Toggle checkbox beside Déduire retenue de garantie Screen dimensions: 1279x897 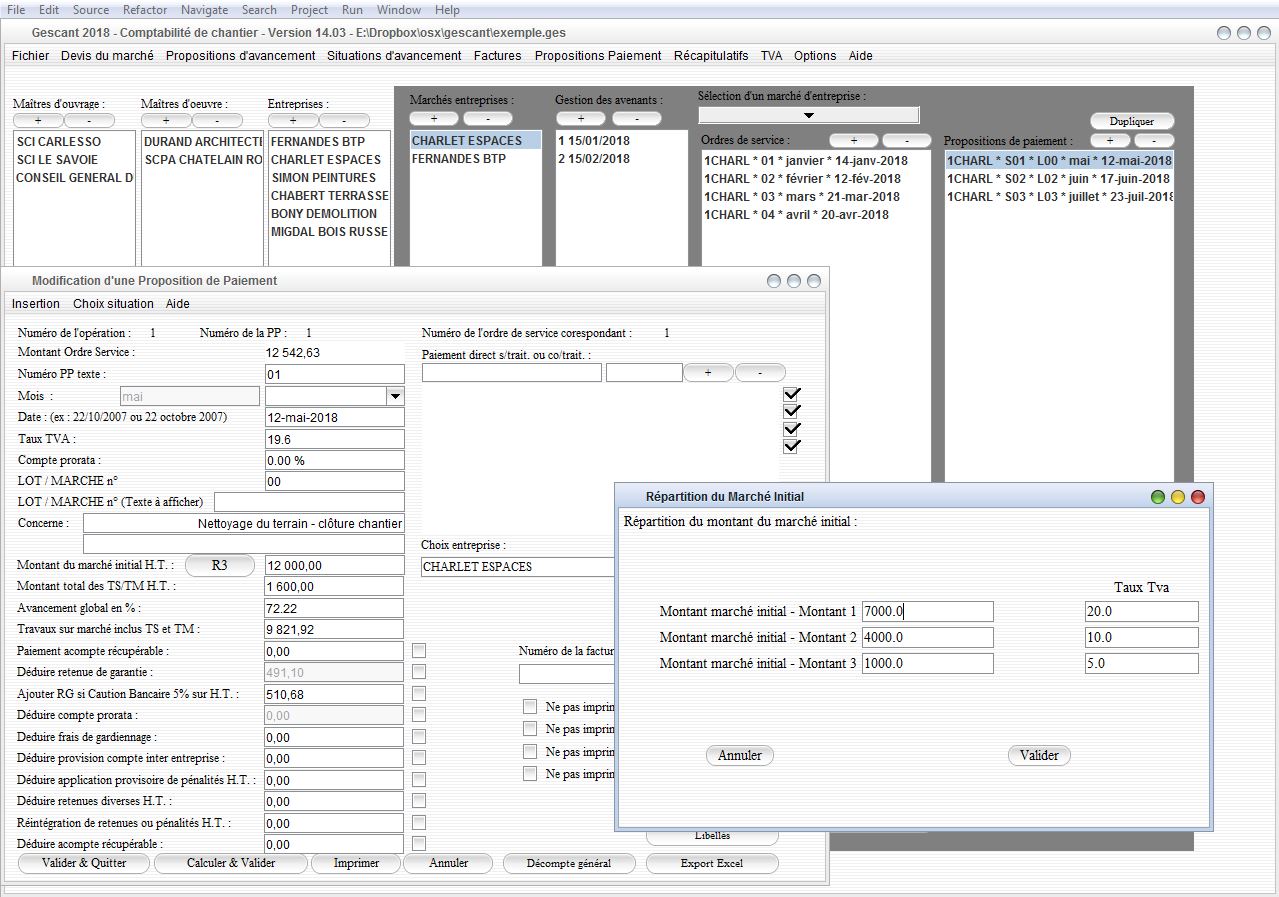tap(419, 672)
